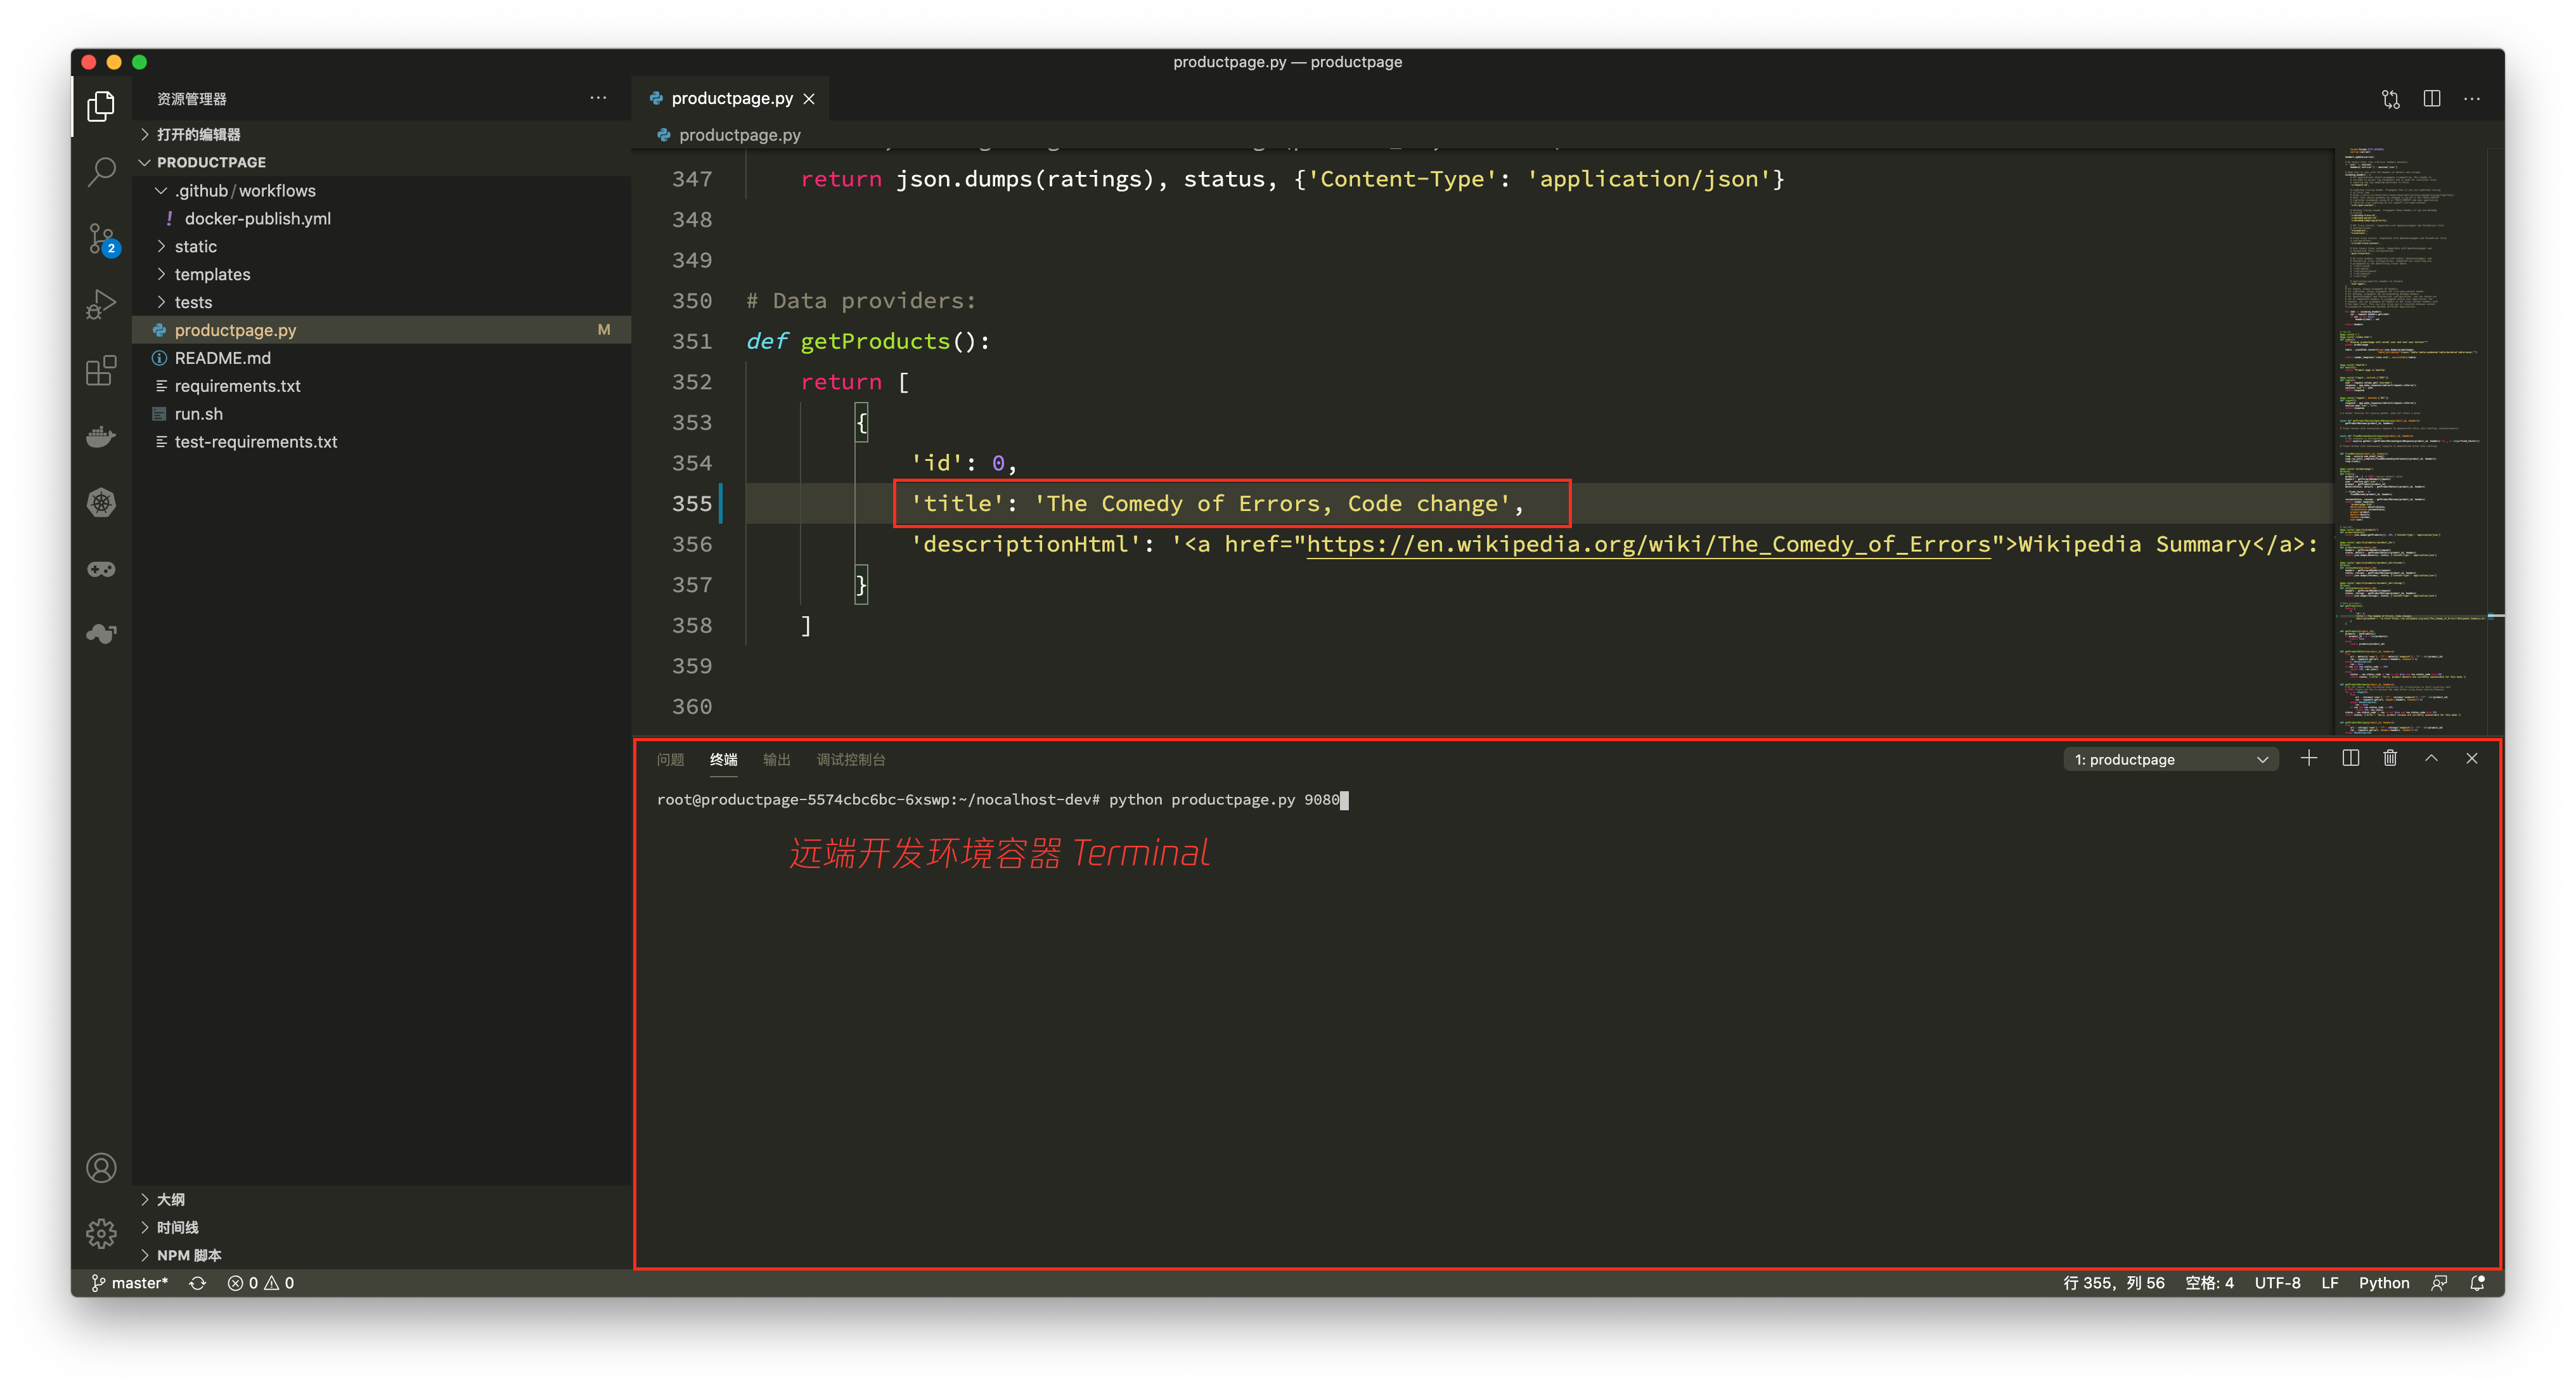Open the terminal selector dropdown '1: productpage'

pyautogui.click(x=2170, y=759)
